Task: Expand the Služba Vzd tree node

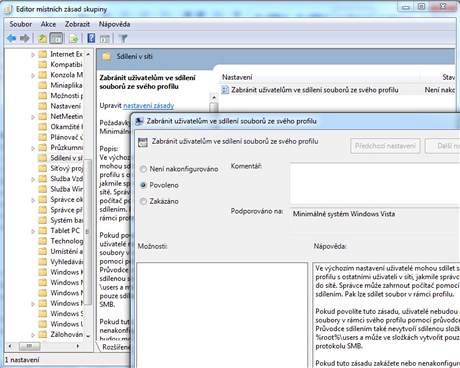Action: [33, 179]
